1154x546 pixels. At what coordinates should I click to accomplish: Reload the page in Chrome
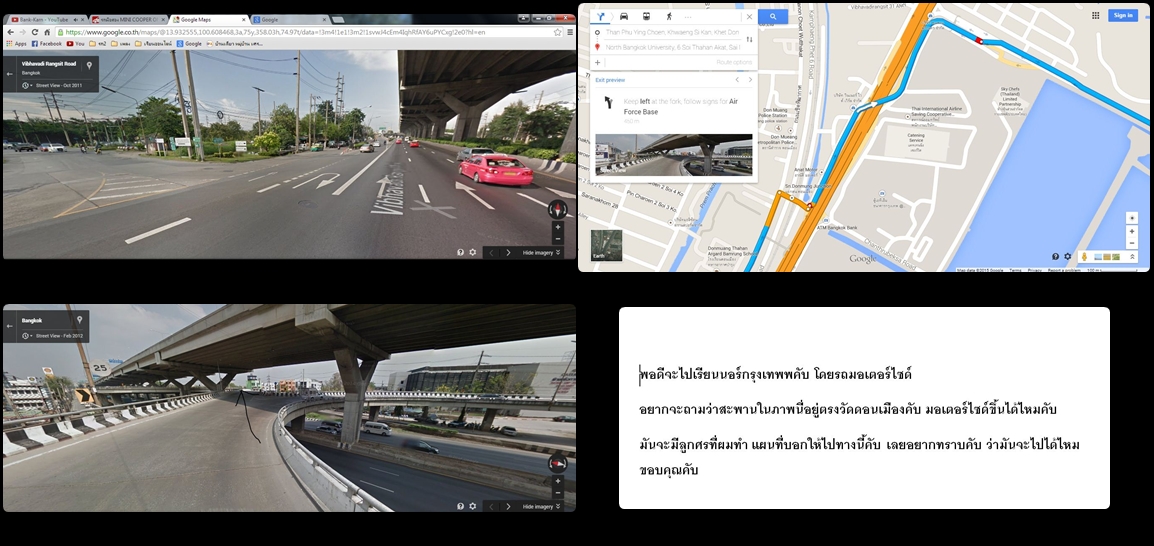point(35,32)
